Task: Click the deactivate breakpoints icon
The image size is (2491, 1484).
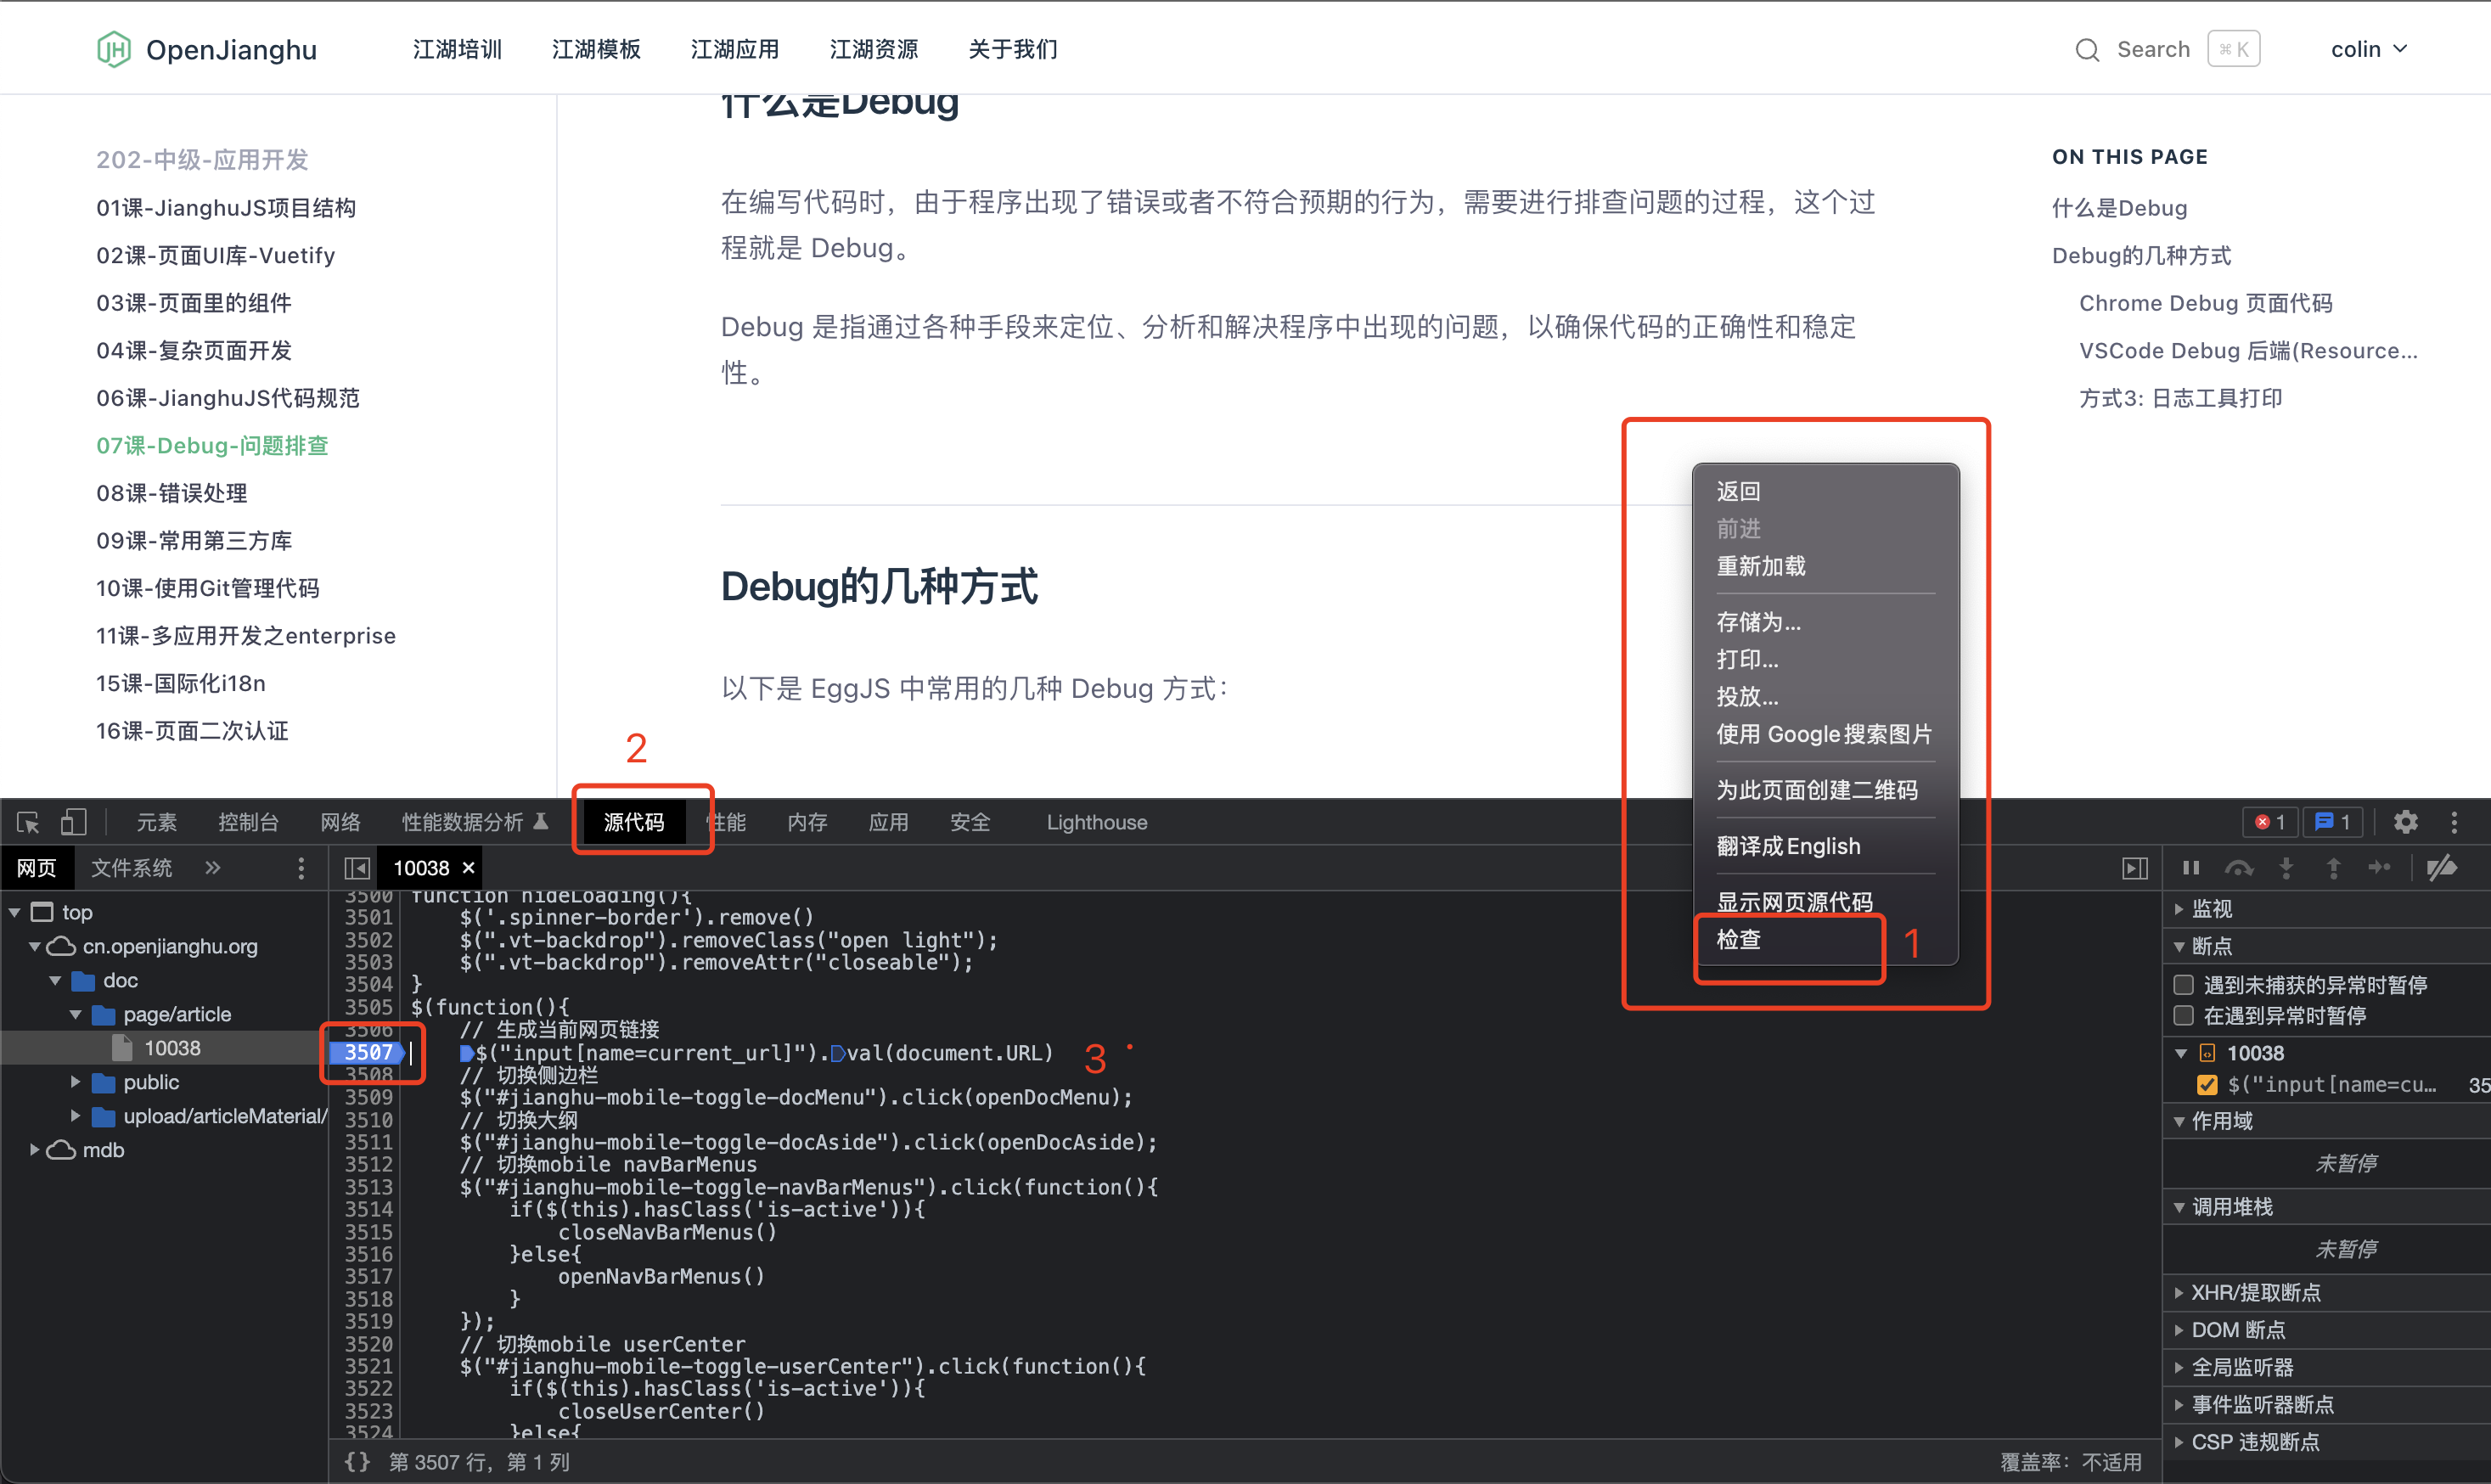Action: click(x=2441, y=868)
